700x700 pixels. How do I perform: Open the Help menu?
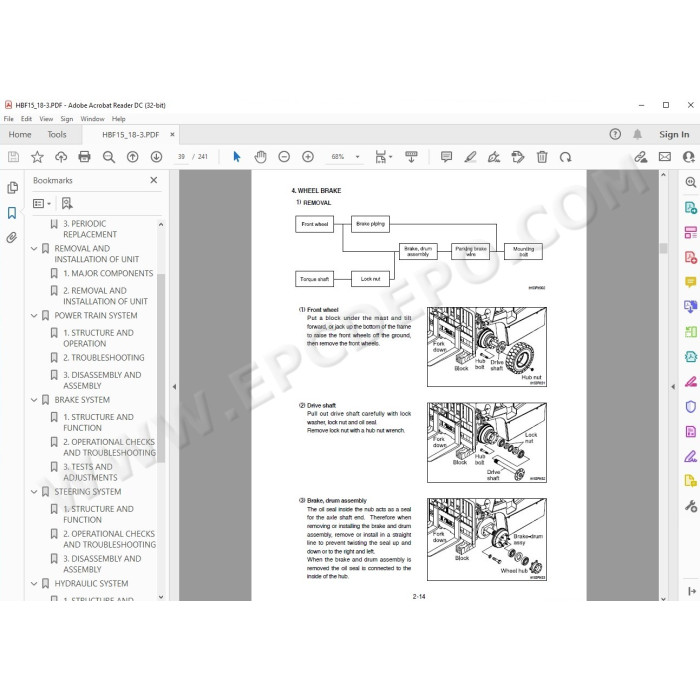tap(118, 119)
